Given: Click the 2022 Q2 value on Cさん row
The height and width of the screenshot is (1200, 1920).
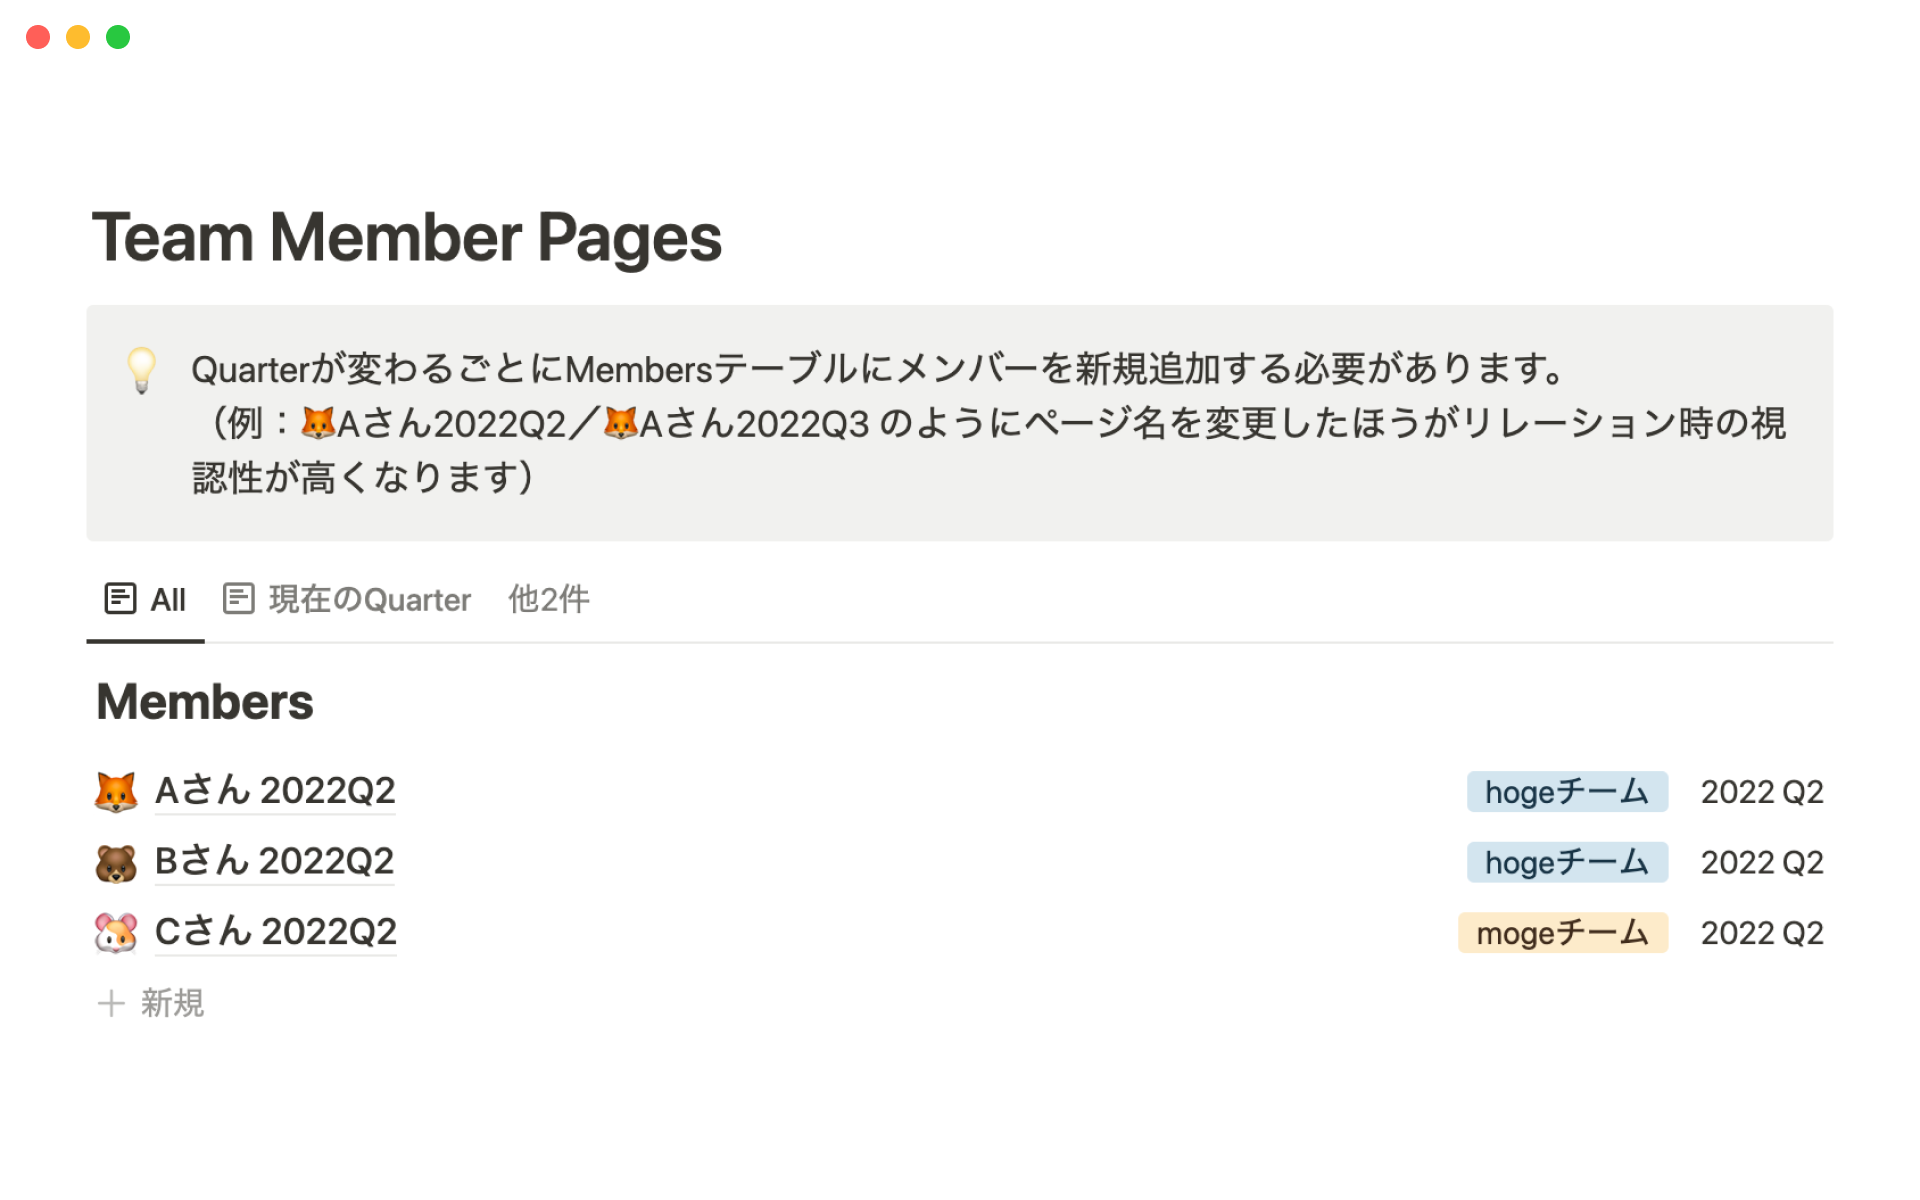Looking at the screenshot, I should click(x=1761, y=933).
